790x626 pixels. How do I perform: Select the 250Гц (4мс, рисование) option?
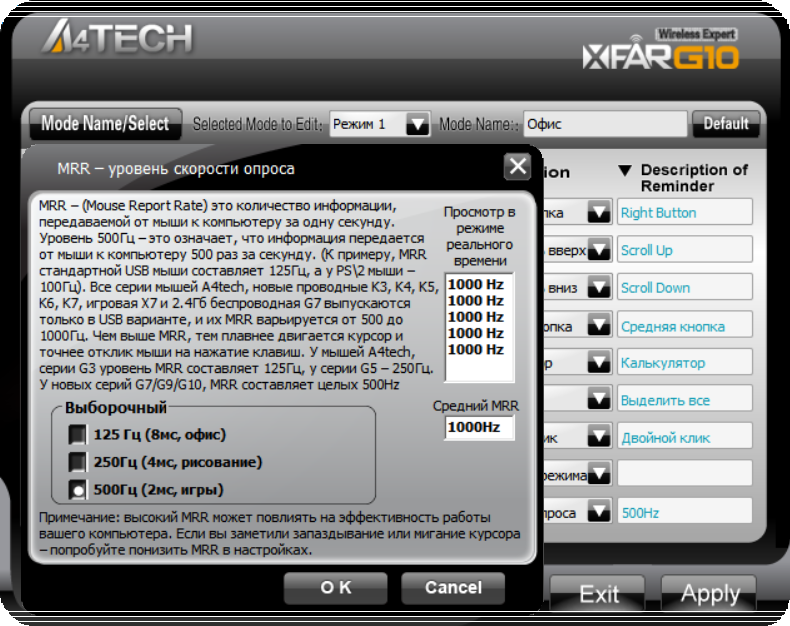(x=77, y=462)
